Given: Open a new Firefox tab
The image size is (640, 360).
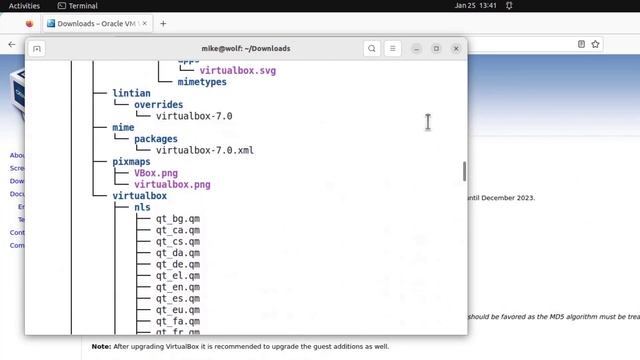Looking at the screenshot, I should pyautogui.click(x=163, y=24).
